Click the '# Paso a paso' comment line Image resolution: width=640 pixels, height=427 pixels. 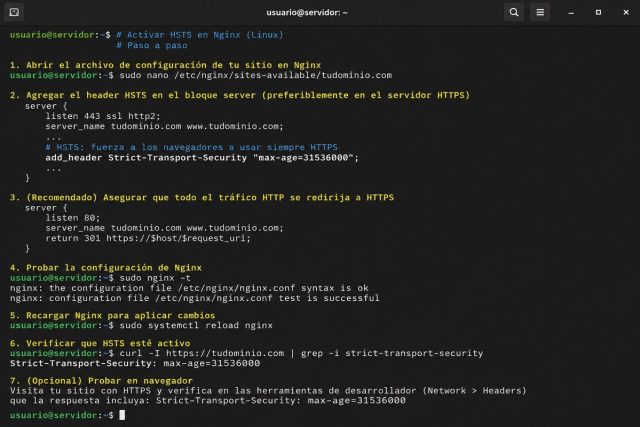click(152, 45)
